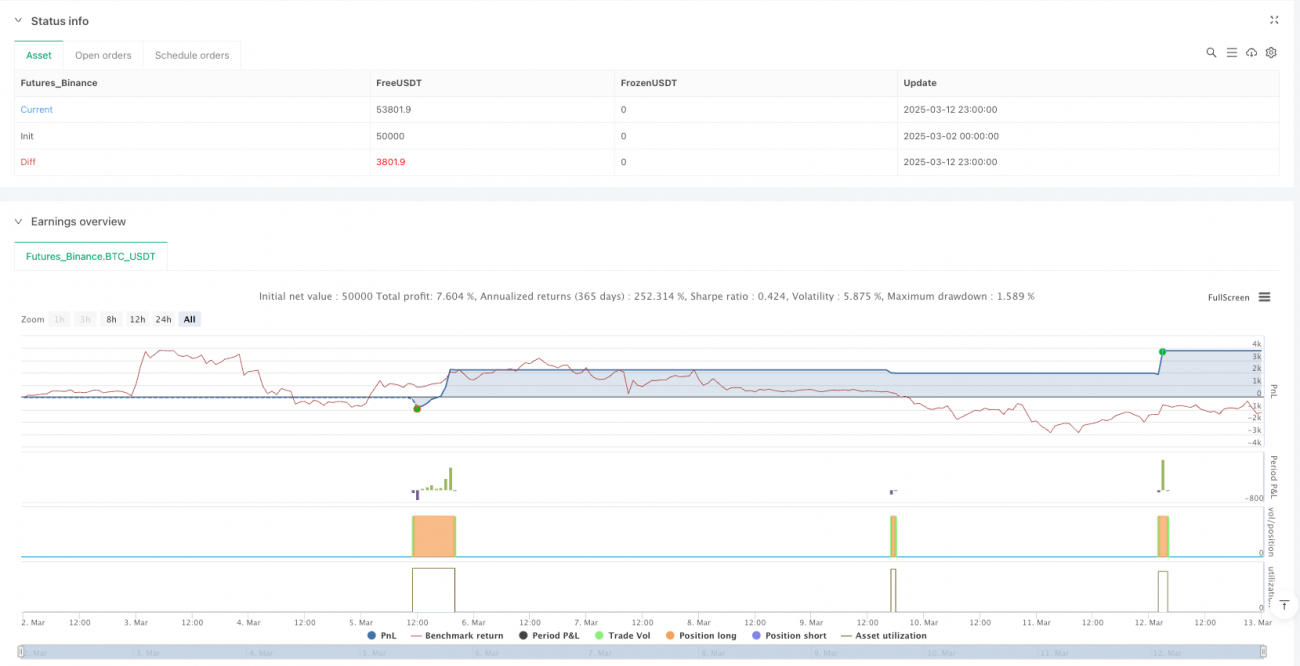Open the chart hamburger menu icon
Image resolution: width=1300 pixels, height=666 pixels.
pos(1265,297)
